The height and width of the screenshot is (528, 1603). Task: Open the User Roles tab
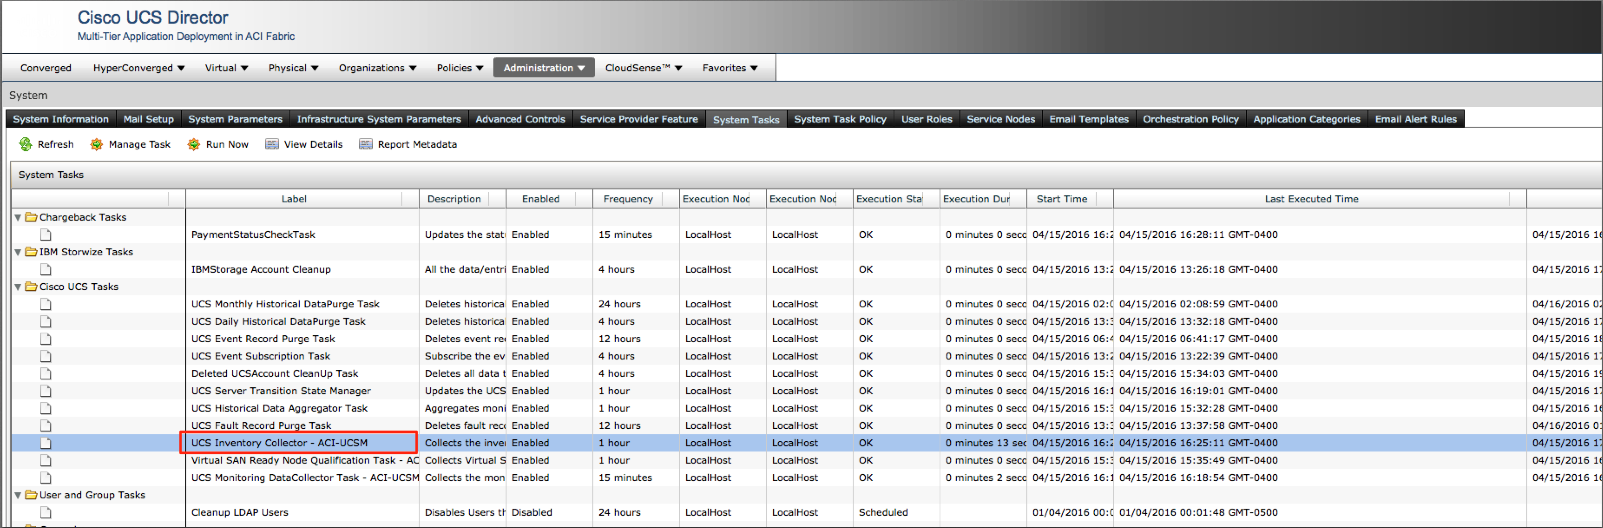click(x=927, y=119)
